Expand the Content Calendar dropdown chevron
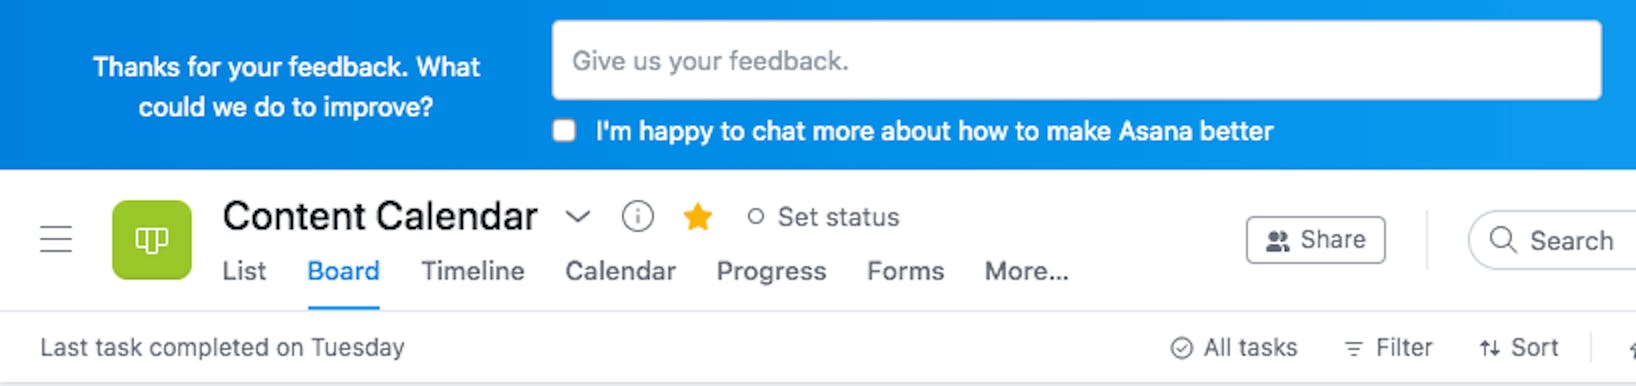The image size is (1636, 386). click(578, 216)
